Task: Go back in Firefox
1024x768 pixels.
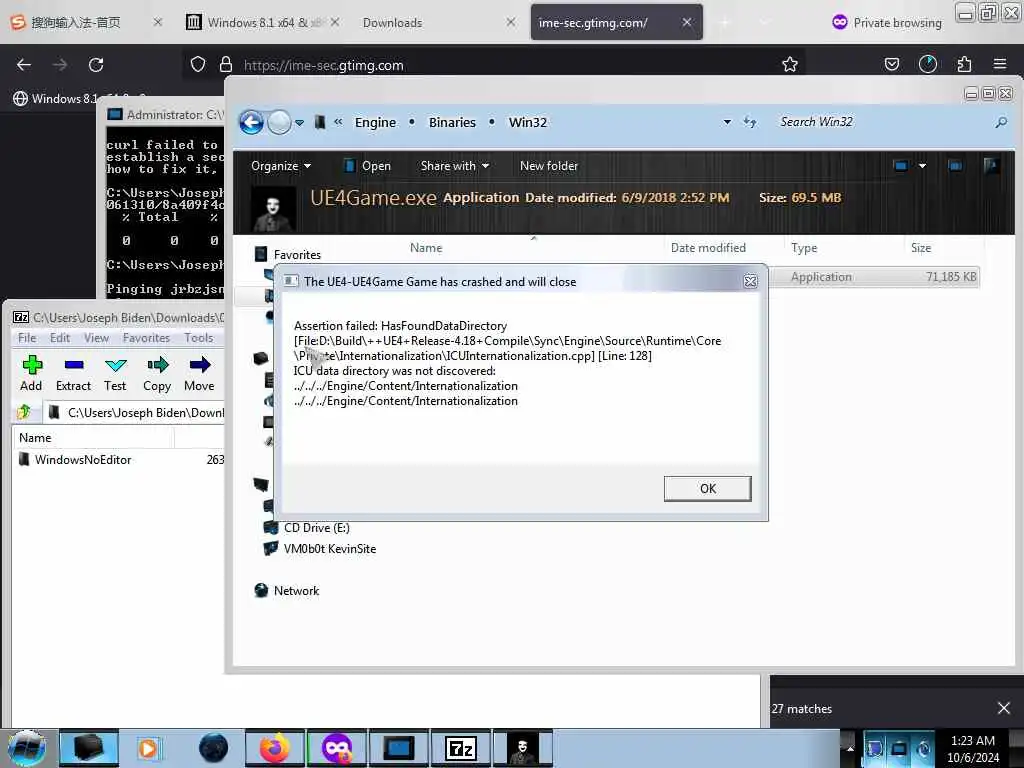Action: point(24,65)
